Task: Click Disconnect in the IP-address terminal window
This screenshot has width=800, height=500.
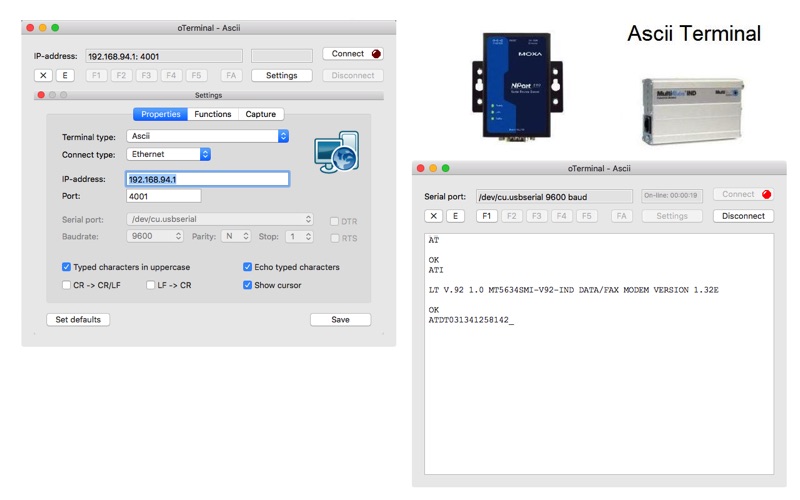Action: [x=353, y=76]
